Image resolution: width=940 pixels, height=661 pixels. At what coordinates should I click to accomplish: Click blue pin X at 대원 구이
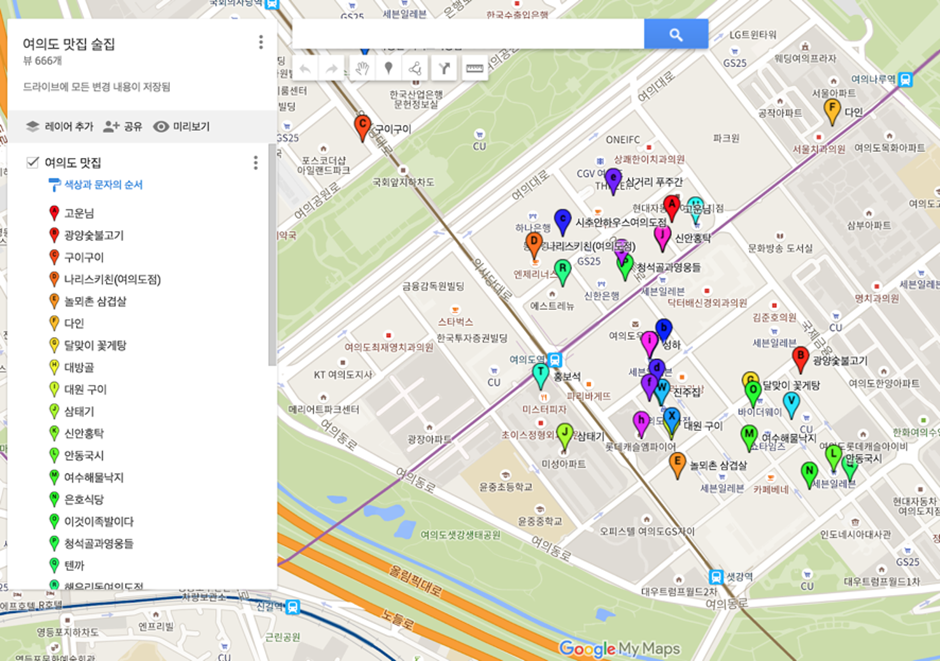pyautogui.click(x=671, y=419)
